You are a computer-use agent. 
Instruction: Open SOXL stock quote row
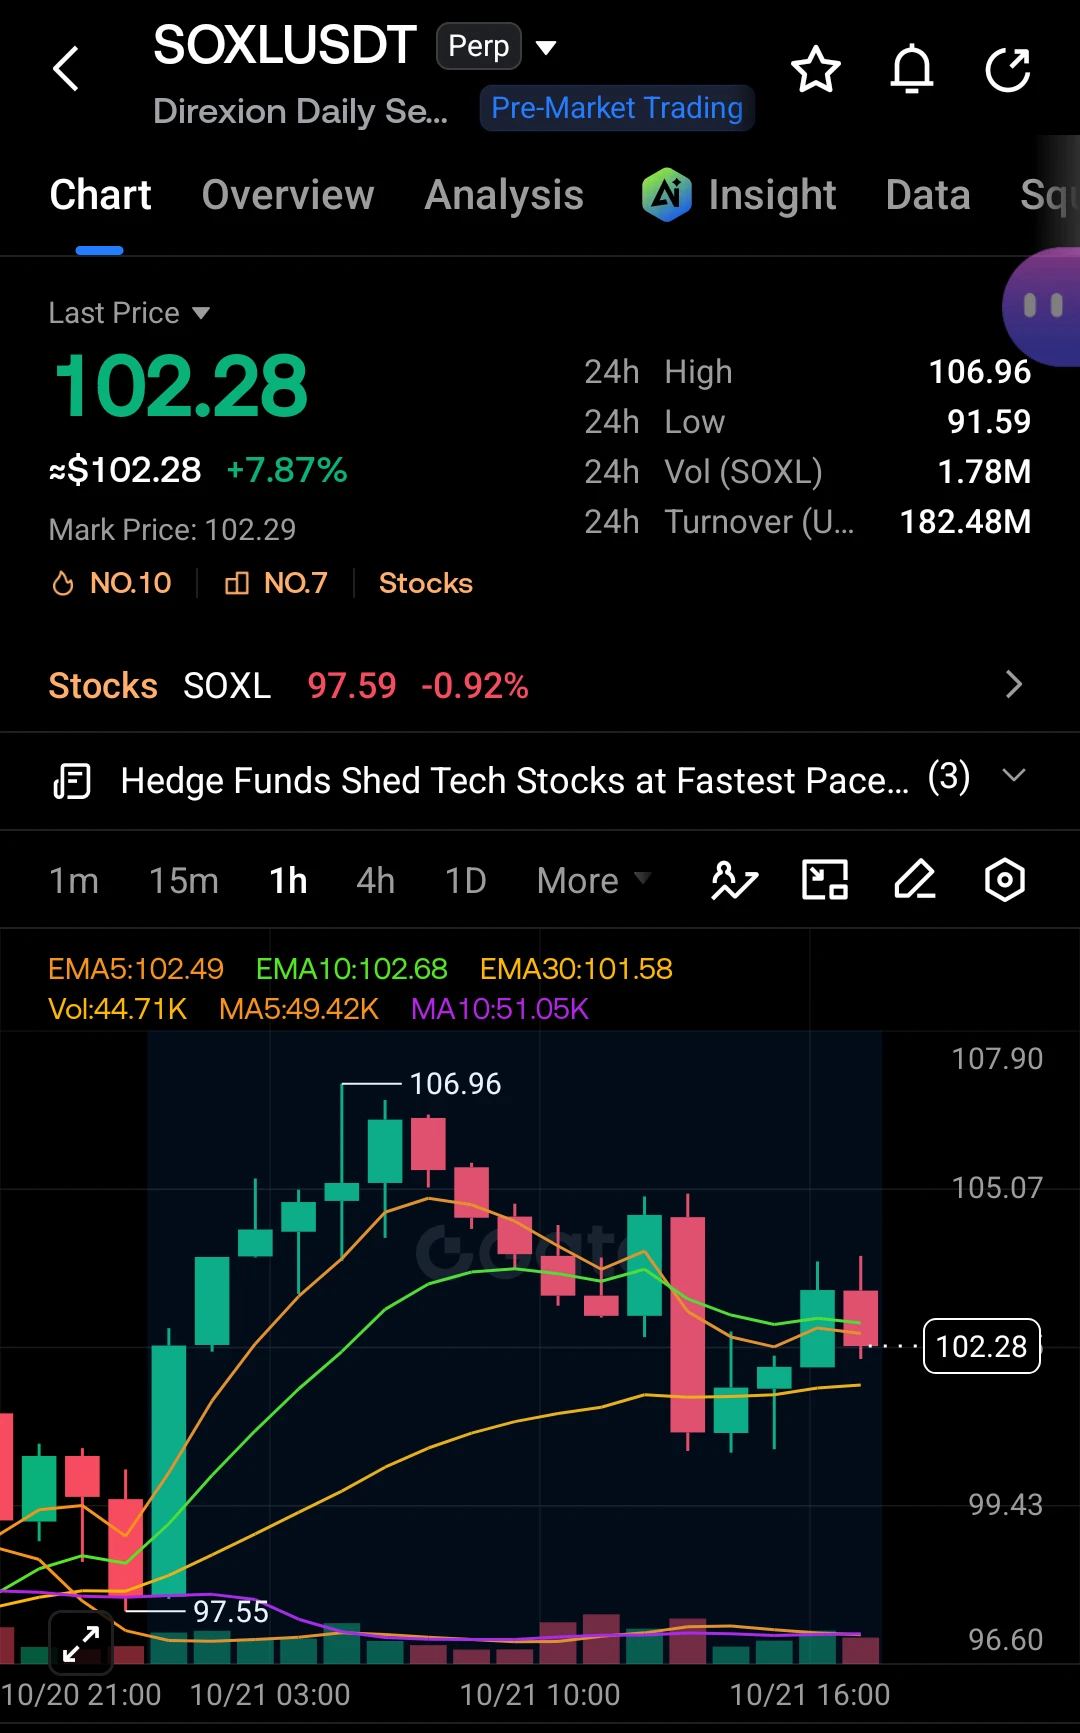click(x=540, y=685)
